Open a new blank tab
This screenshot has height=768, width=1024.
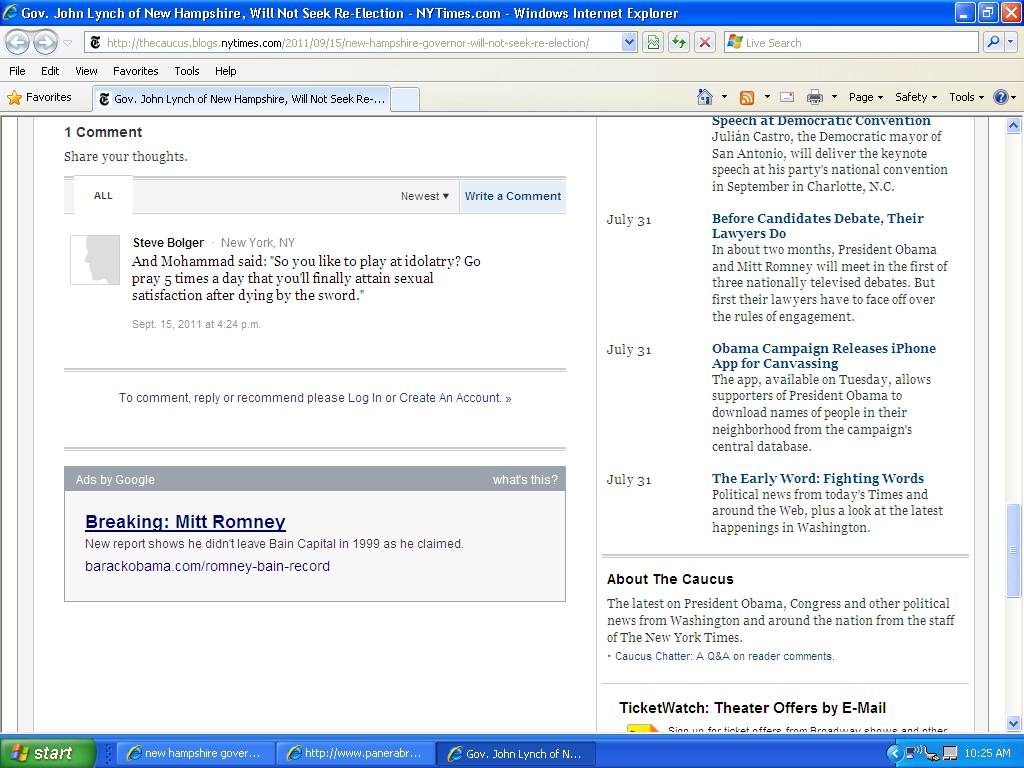pos(405,99)
